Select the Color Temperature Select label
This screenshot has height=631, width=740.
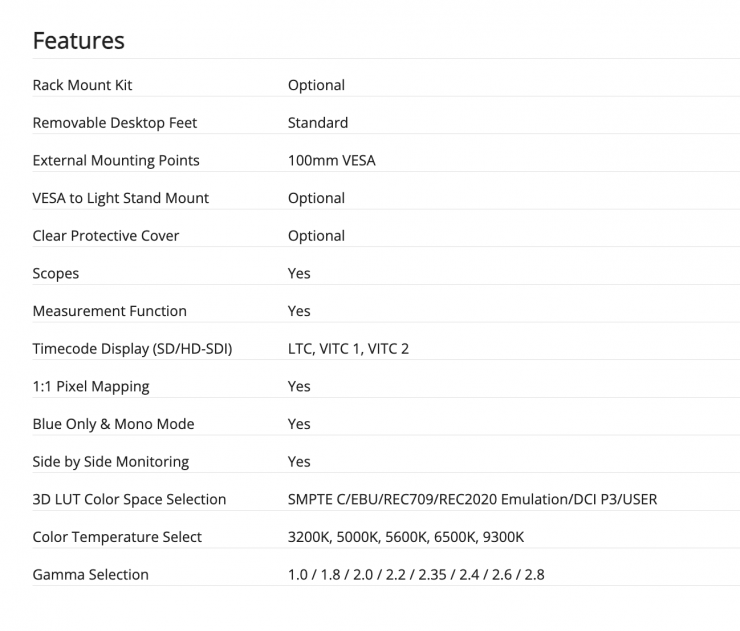[117, 537]
